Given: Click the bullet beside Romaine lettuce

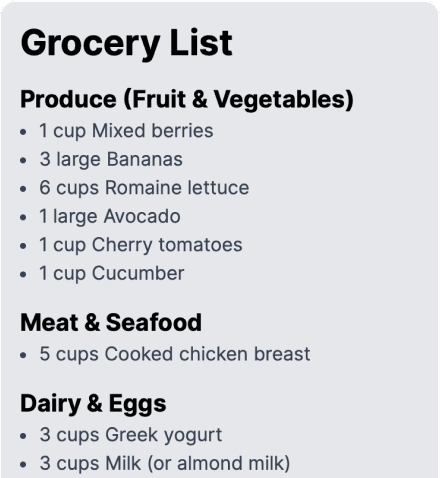Looking at the screenshot, I should [x=23, y=189].
